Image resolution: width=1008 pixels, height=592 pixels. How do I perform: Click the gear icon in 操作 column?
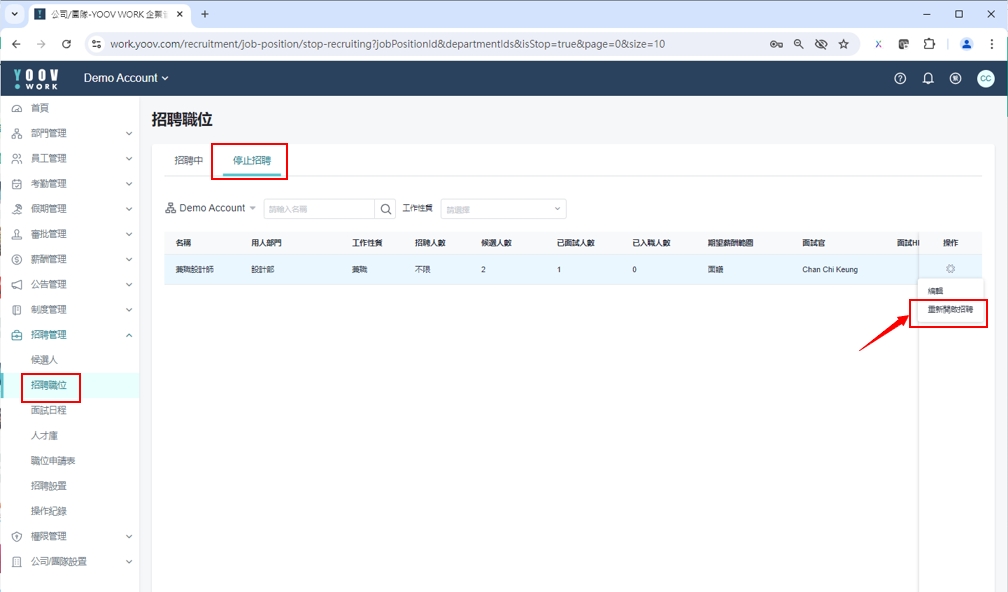tap(950, 269)
